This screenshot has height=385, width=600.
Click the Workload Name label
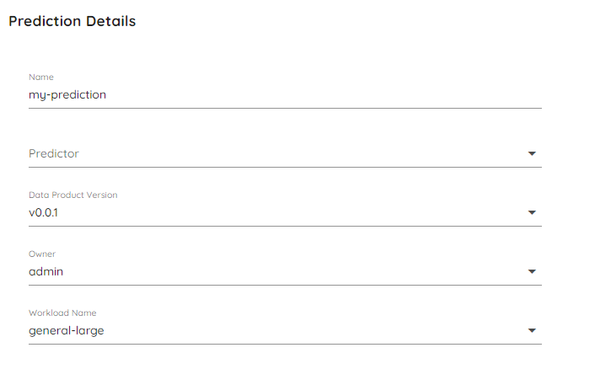[x=62, y=313]
